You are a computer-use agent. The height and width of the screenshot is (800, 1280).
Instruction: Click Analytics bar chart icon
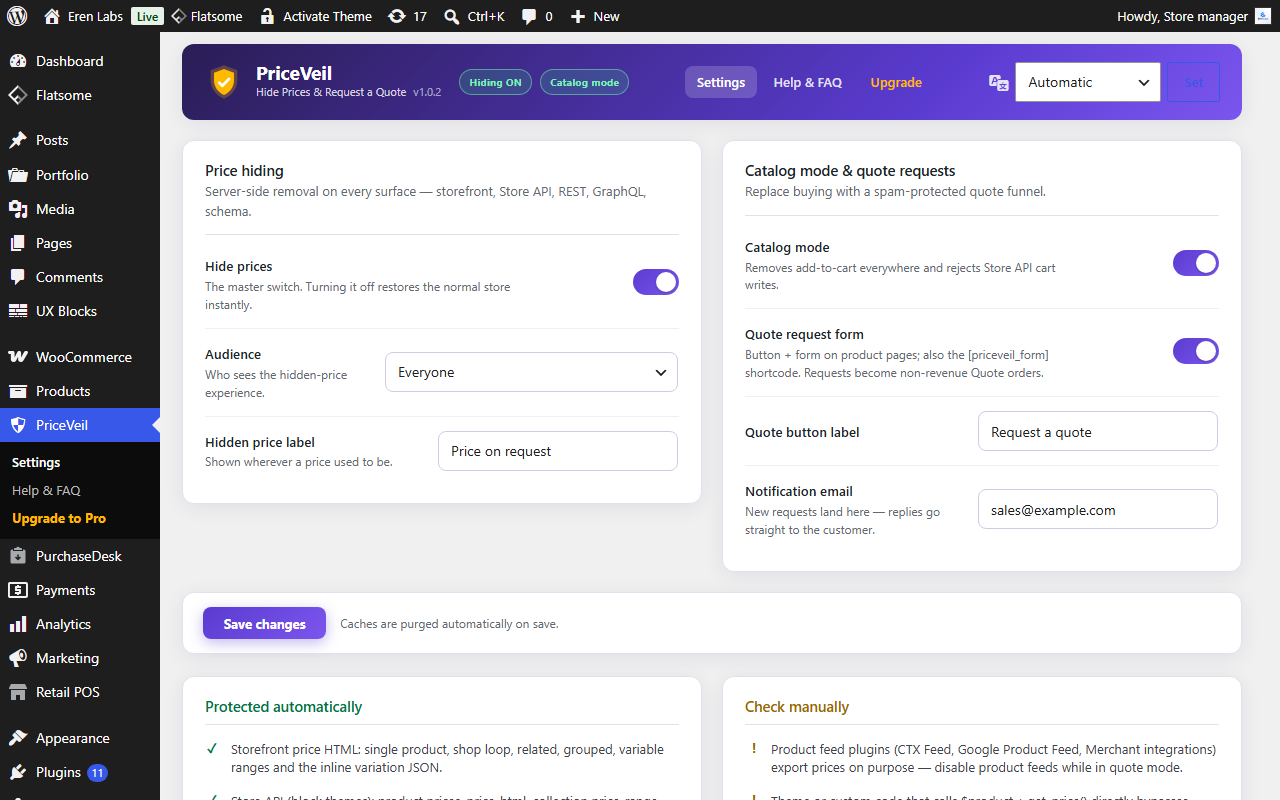18,624
